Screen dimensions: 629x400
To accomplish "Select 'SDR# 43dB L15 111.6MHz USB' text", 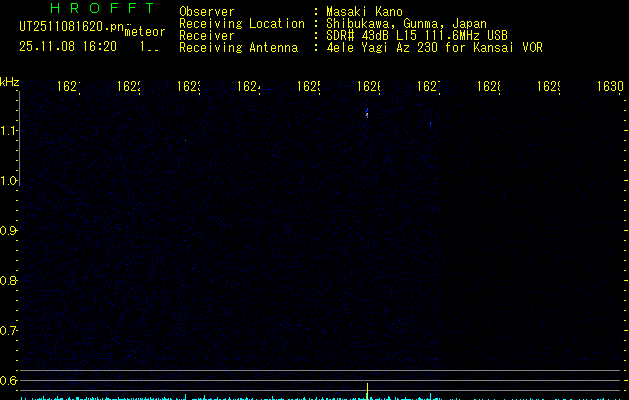I will (x=417, y=35).
